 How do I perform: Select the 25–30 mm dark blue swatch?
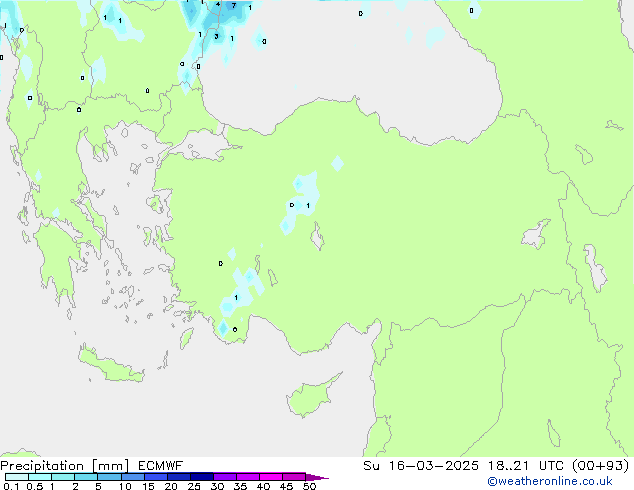[x=202, y=477]
